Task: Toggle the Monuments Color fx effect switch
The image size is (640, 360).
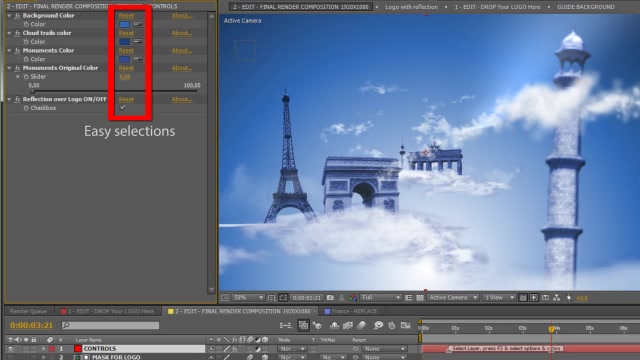Action: (x=18, y=51)
